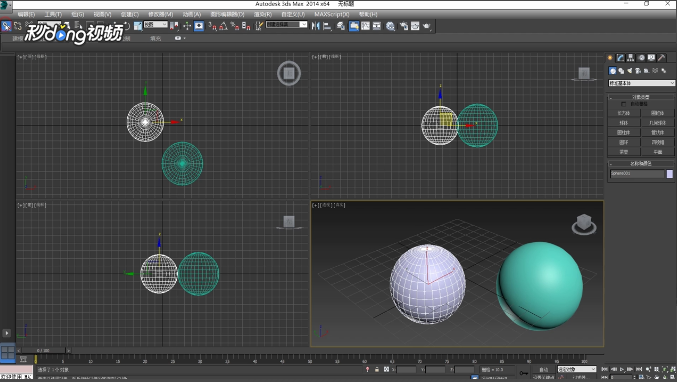Select Cameras category in Create panel
Screen dimensions: 677x382
coord(638,71)
